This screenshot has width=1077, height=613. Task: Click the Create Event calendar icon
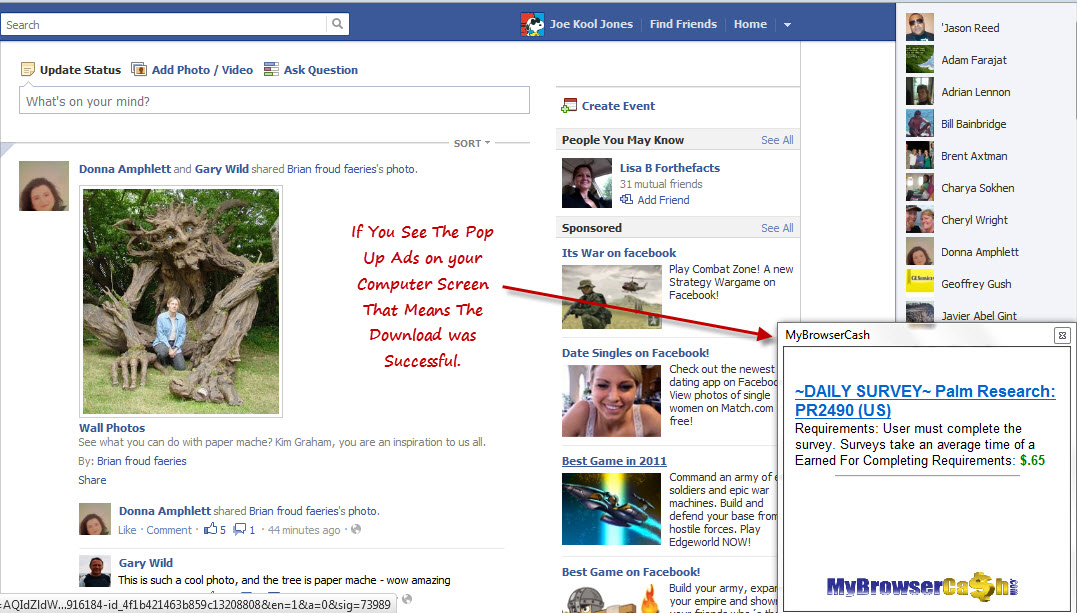coord(569,106)
